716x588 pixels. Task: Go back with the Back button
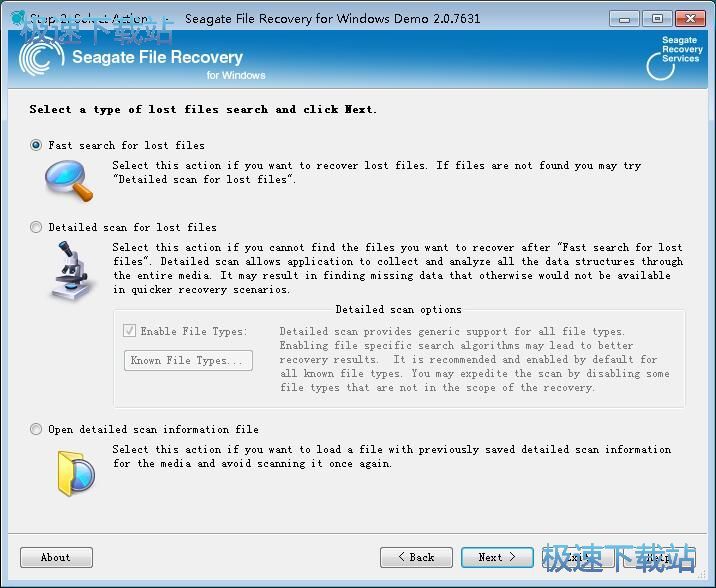coord(416,557)
